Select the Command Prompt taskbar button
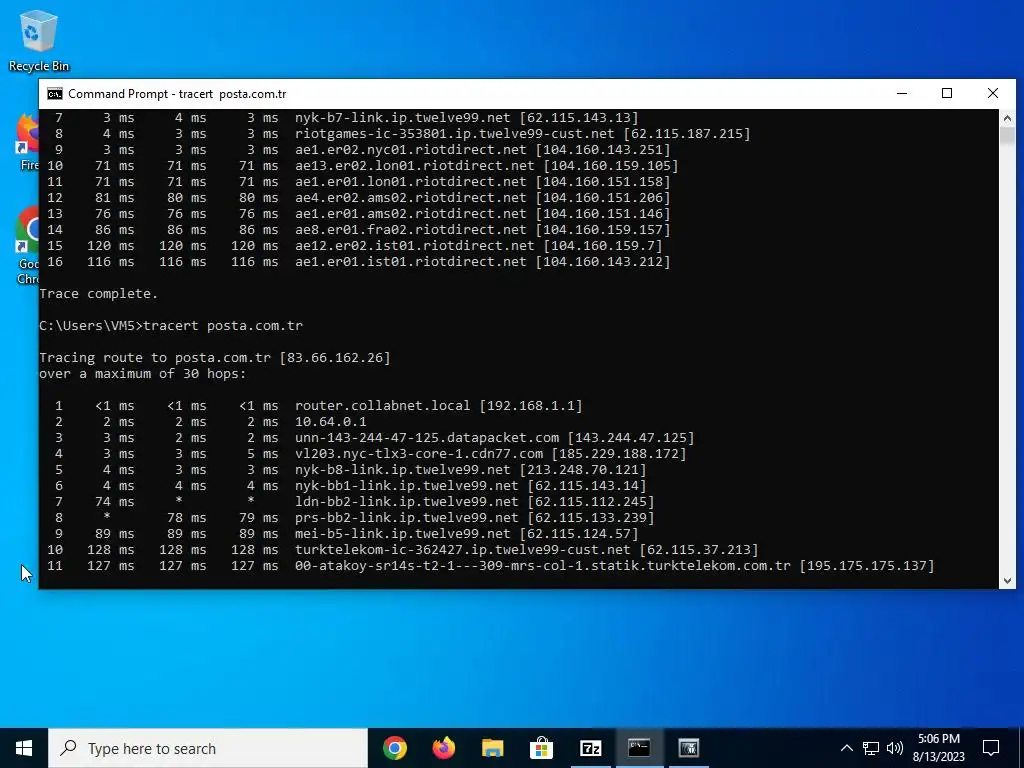 click(x=639, y=748)
